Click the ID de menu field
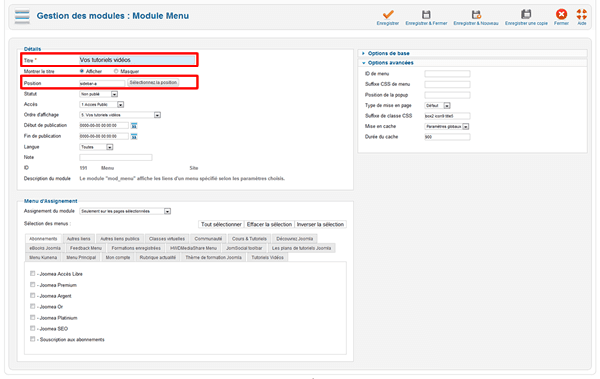This screenshot has width=600, height=379. point(447,74)
